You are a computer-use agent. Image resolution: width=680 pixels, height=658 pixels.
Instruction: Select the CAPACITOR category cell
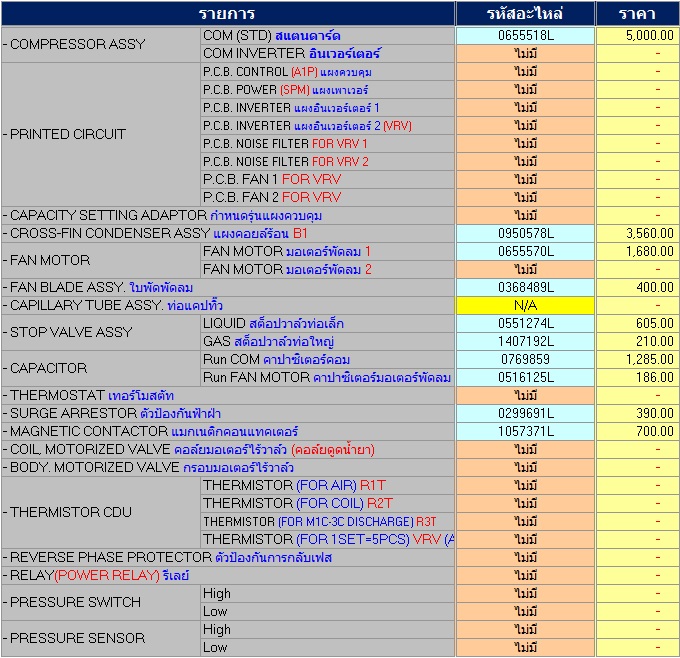(x=101, y=368)
